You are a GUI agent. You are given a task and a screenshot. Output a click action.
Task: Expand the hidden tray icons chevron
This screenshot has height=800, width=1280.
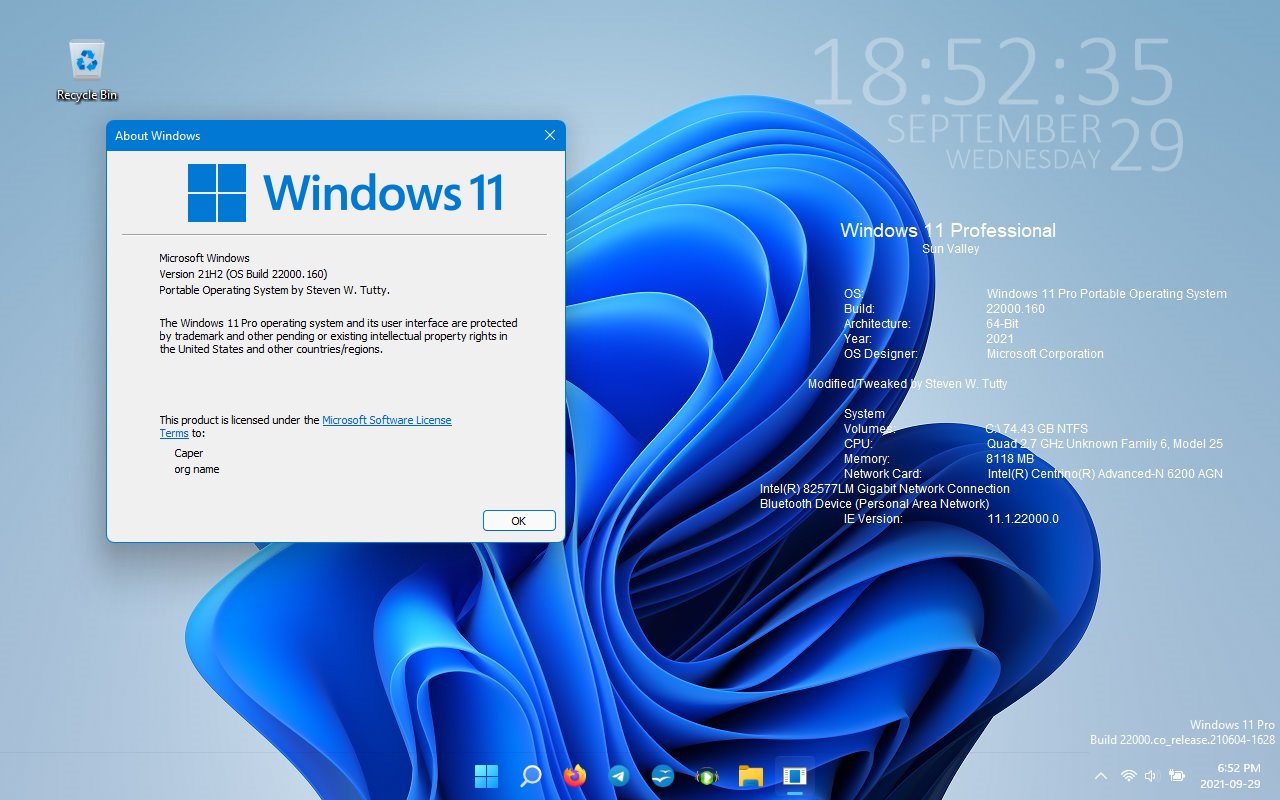click(x=1101, y=776)
